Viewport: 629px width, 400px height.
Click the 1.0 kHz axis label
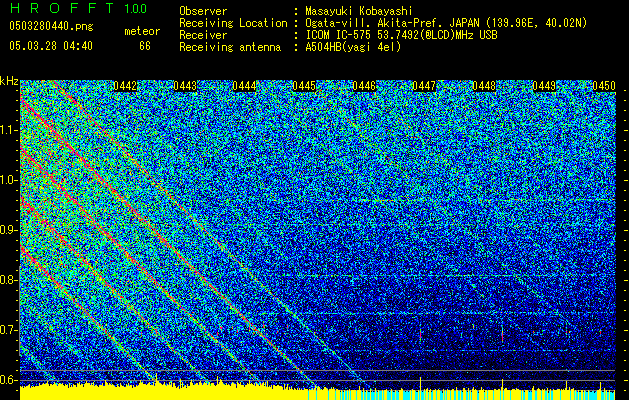click(x=8, y=181)
